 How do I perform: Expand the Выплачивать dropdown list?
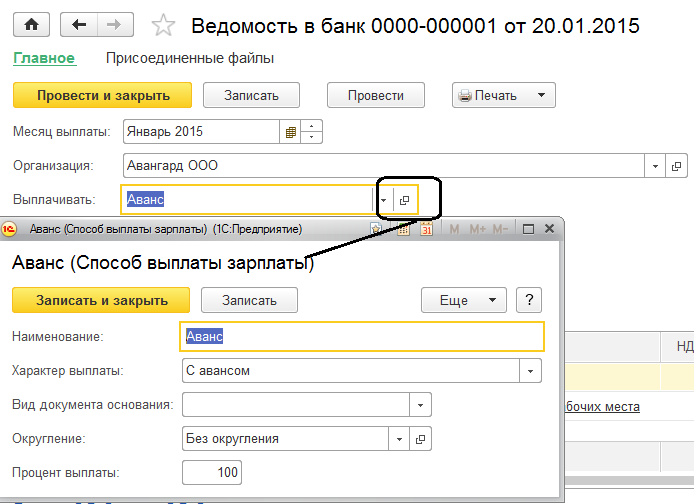click(383, 200)
